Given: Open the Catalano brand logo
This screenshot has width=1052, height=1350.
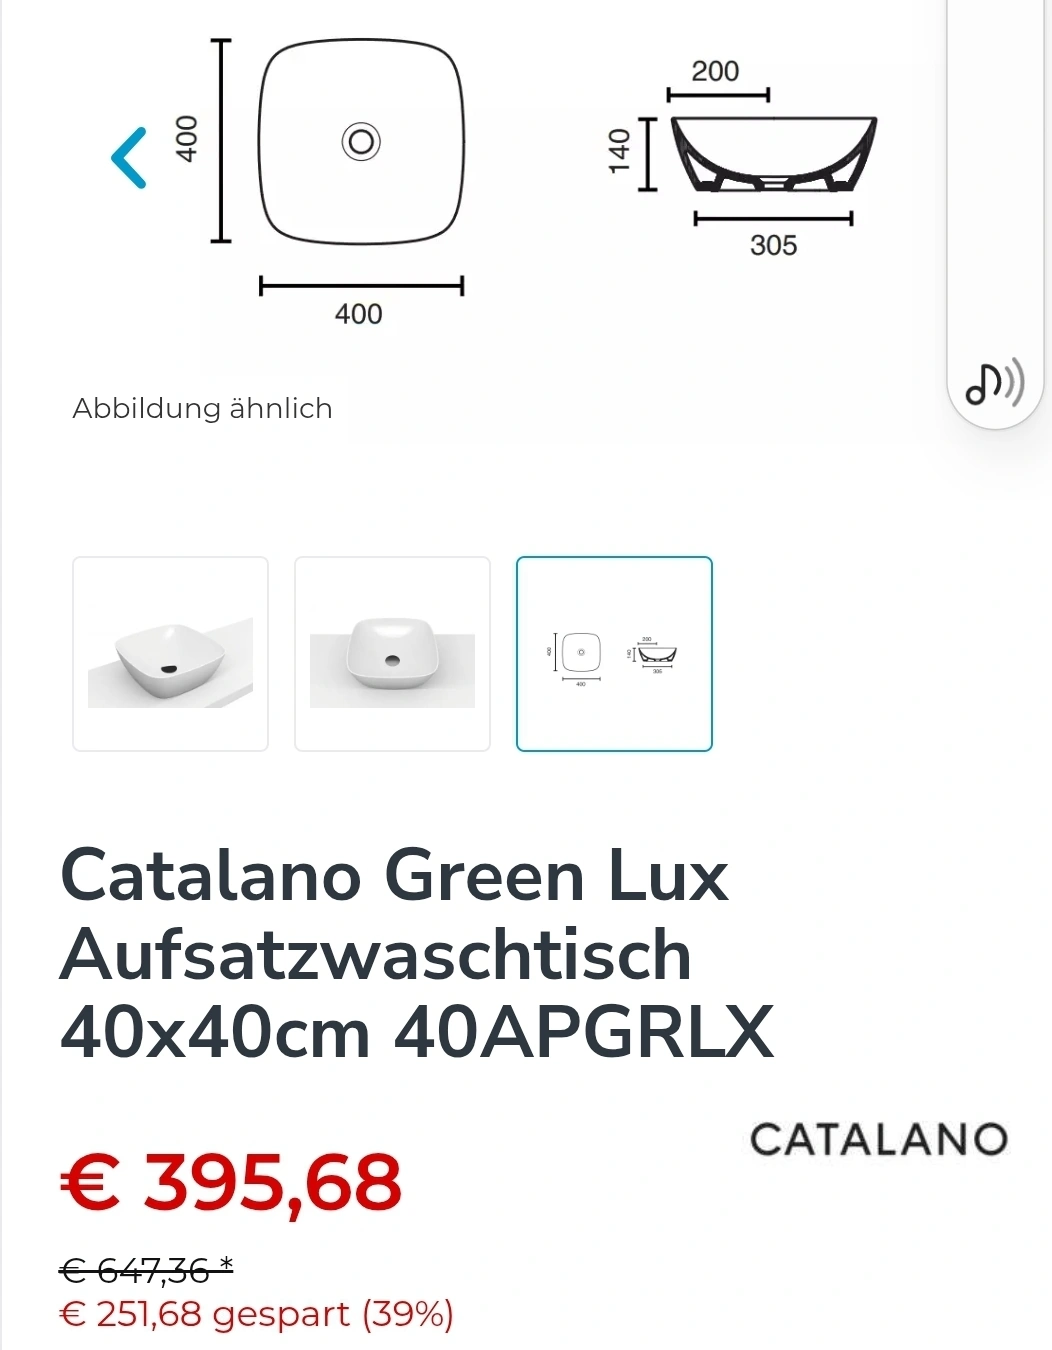Looking at the screenshot, I should 879,1139.
